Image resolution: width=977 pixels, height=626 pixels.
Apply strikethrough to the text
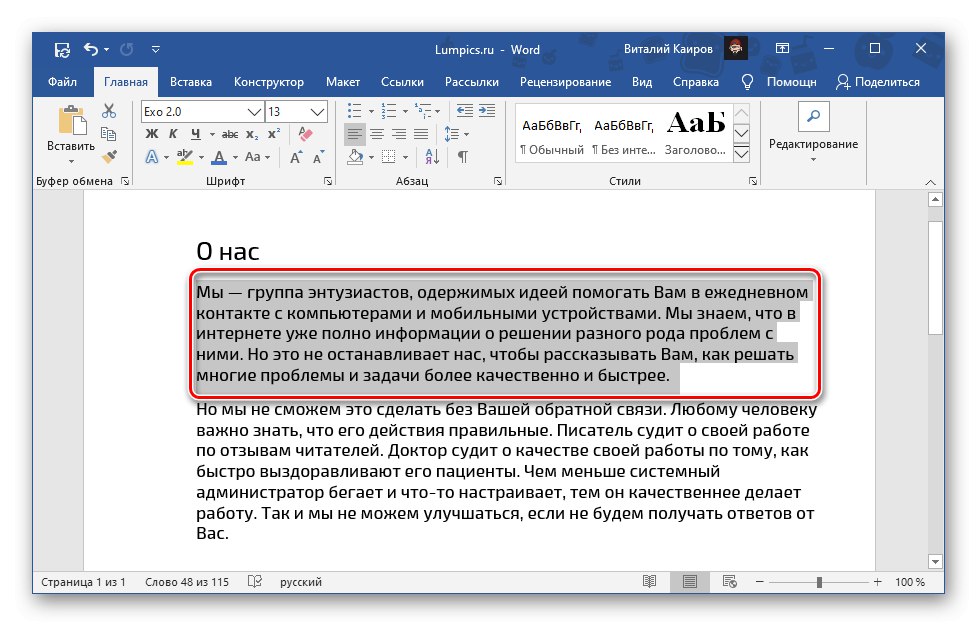[x=232, y=133]
